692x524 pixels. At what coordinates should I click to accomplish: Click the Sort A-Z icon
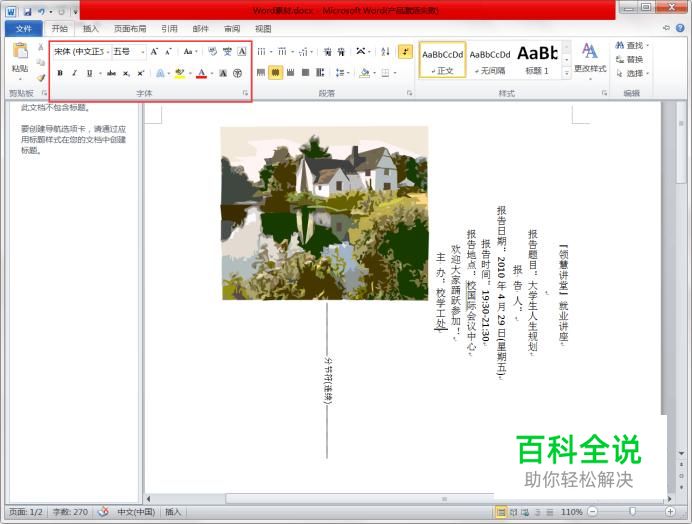[x=385, y=52]
